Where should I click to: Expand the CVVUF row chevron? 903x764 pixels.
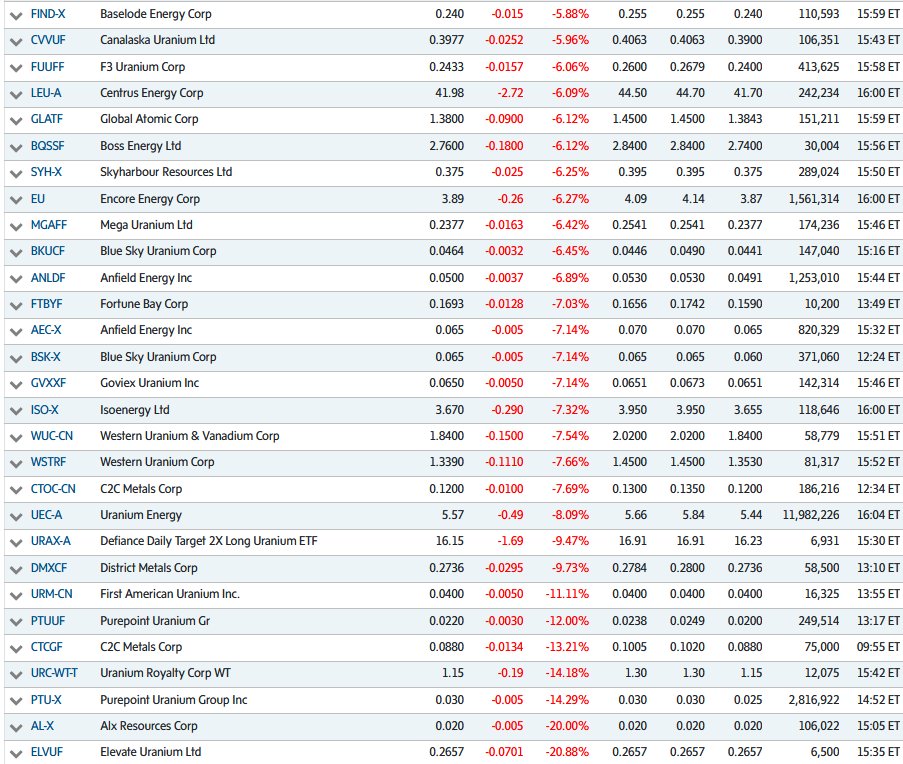click(x=16, y=41)
